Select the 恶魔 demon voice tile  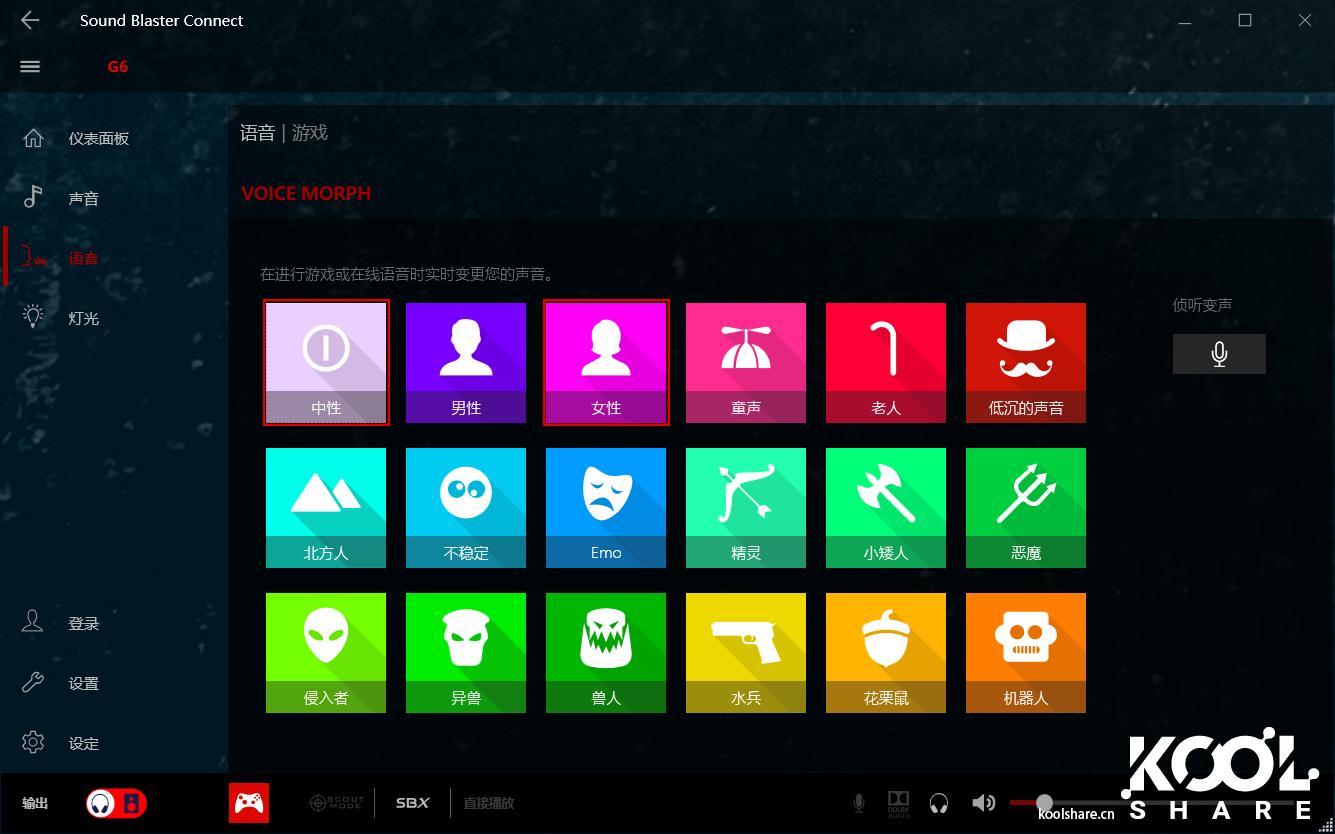[x=1026, y=508]
